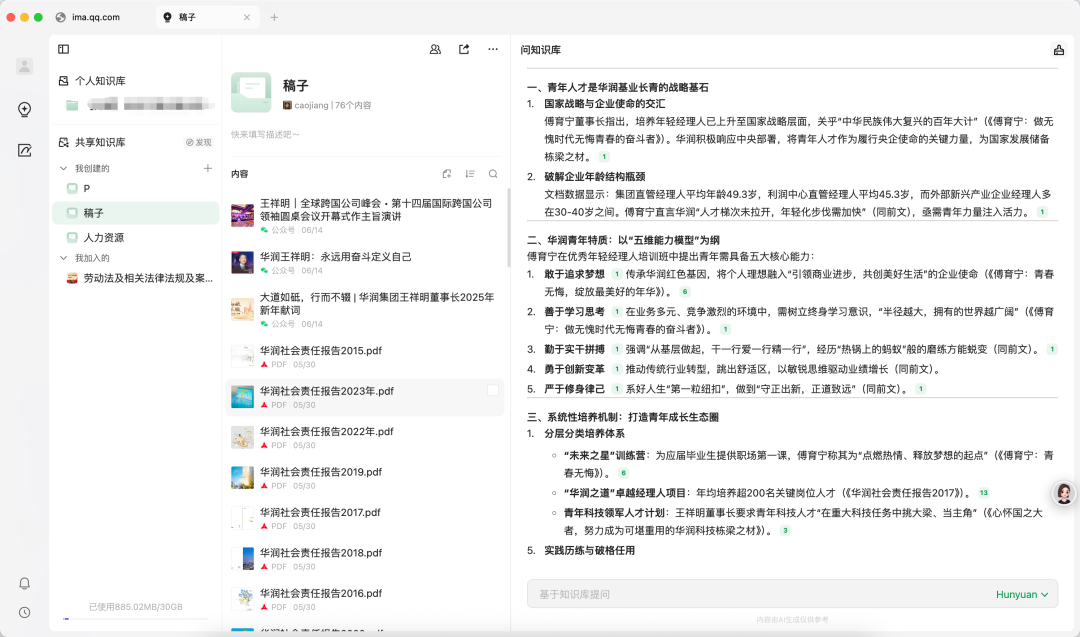This screenshot has width=1080, height=637.
Task: Switch to the ima.qq.com browser tab
Action: (95, 17)
